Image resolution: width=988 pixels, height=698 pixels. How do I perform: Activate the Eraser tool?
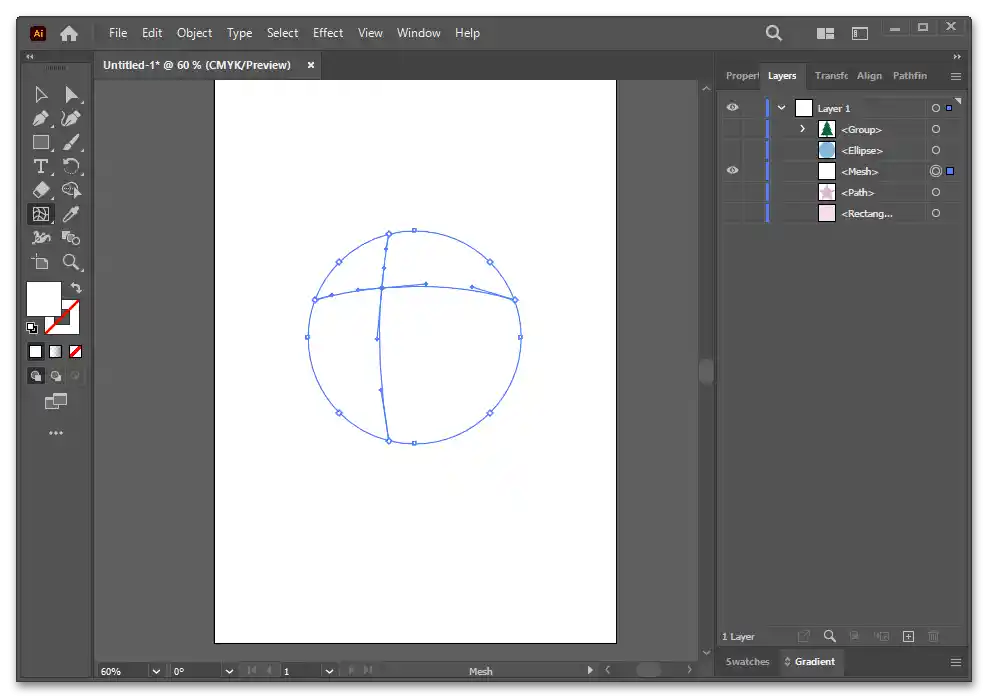click(41, 190)
